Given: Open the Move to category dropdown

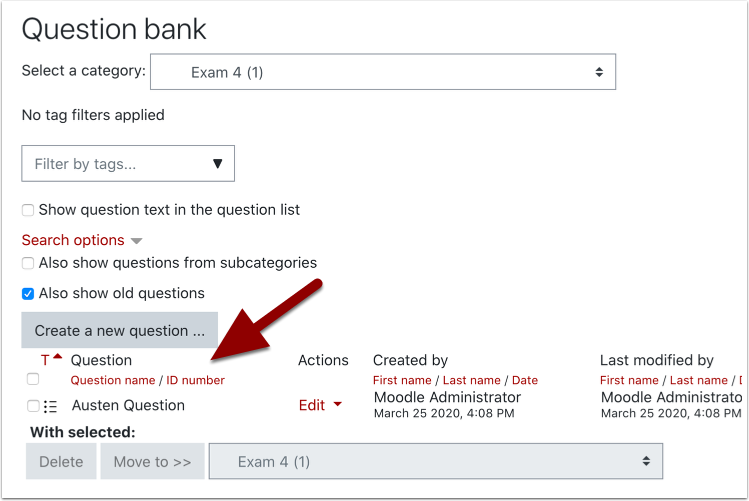Looking at the screenshot, I should pos(435,462).
